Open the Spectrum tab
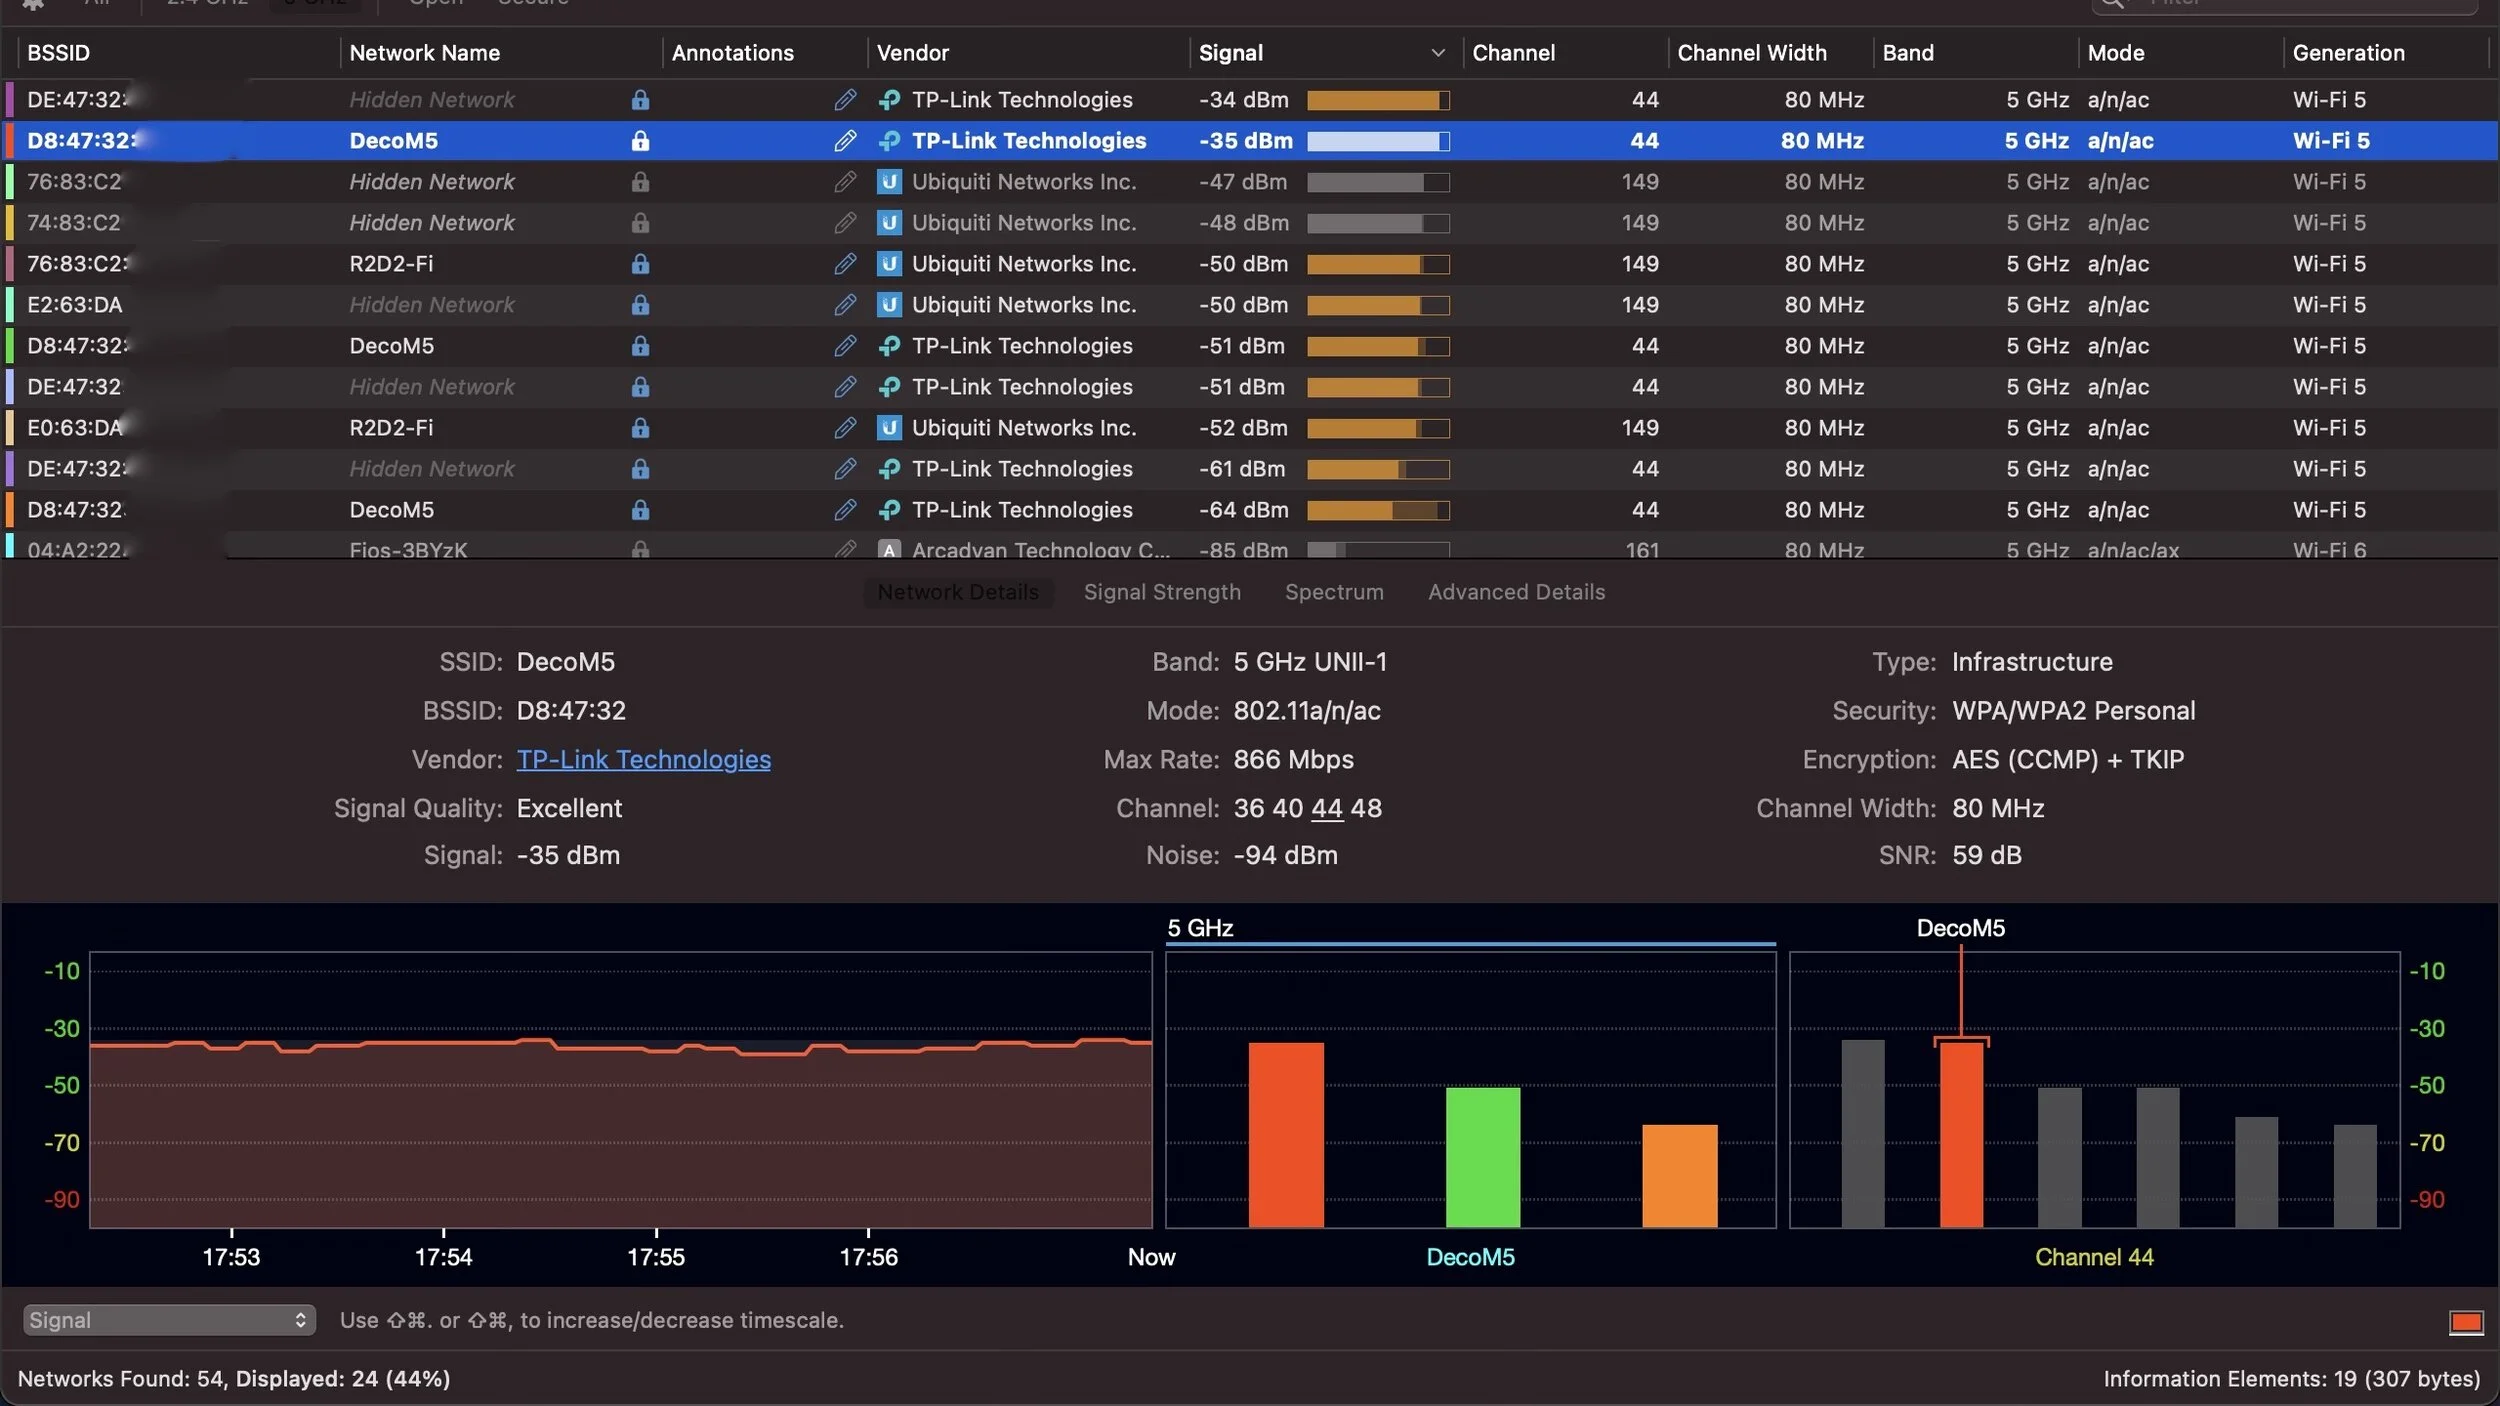 click(x=1334, y=592)
